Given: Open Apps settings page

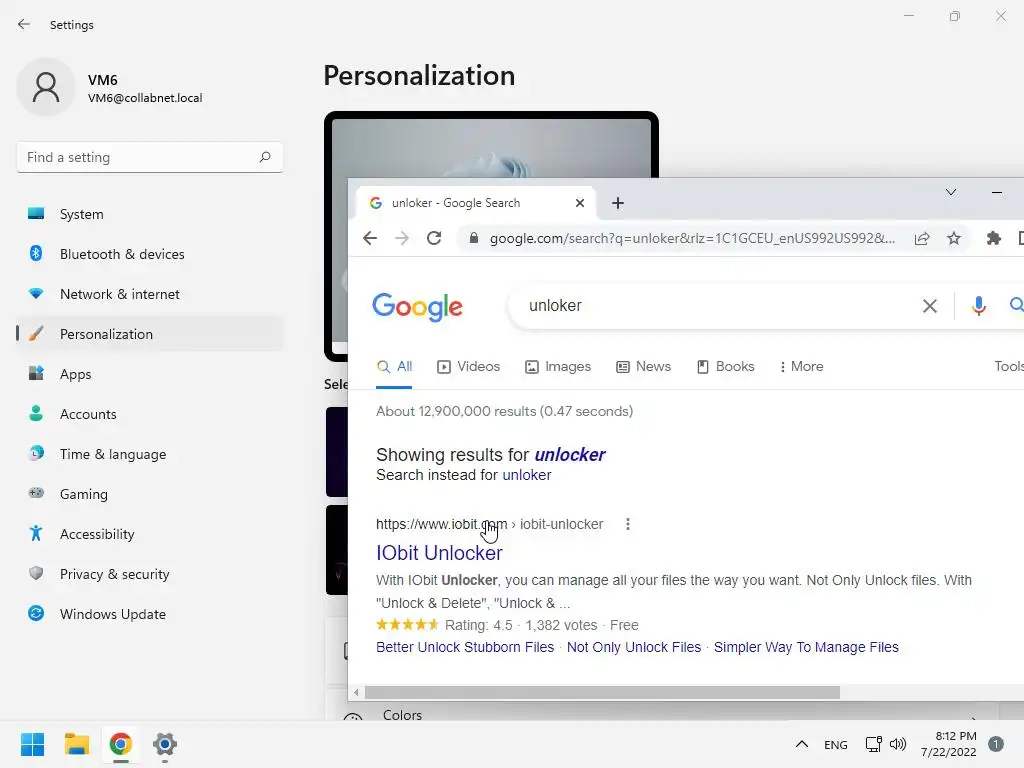Looking at the screenshot, I should click(x=150, y=374).
